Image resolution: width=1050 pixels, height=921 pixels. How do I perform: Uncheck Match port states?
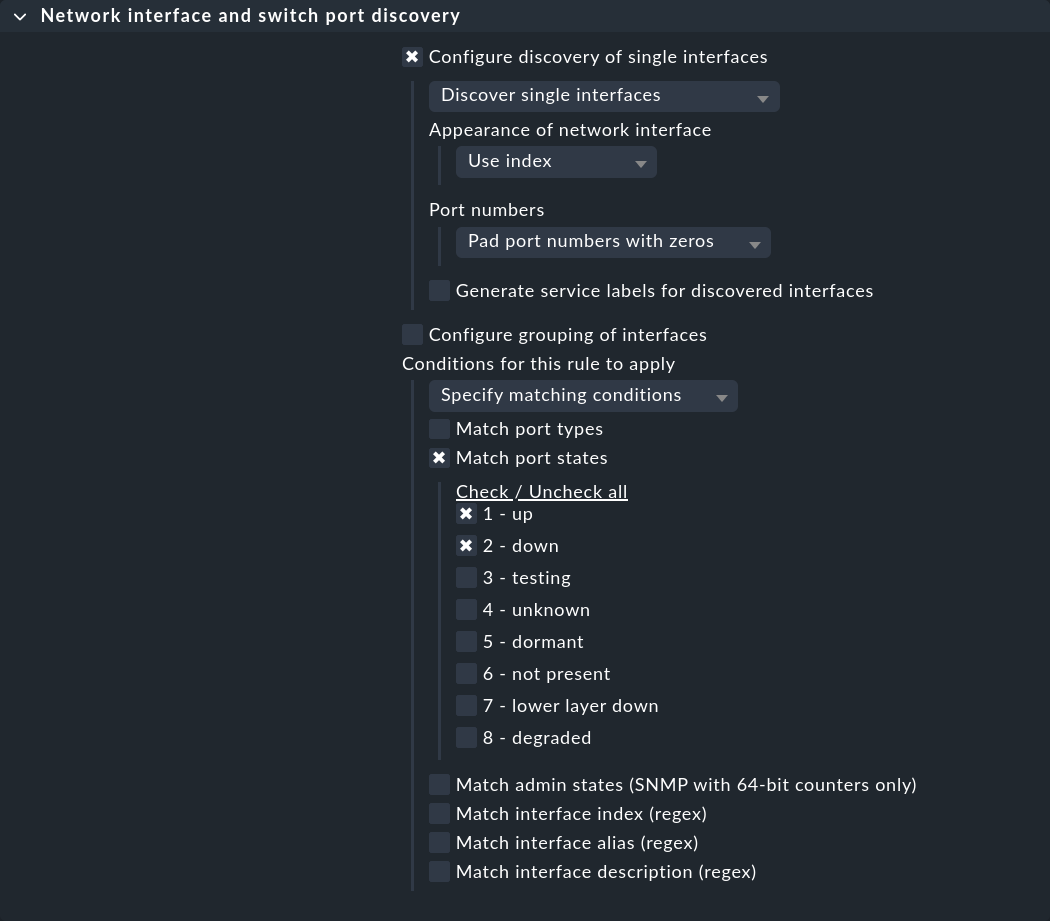click(439, 457)
